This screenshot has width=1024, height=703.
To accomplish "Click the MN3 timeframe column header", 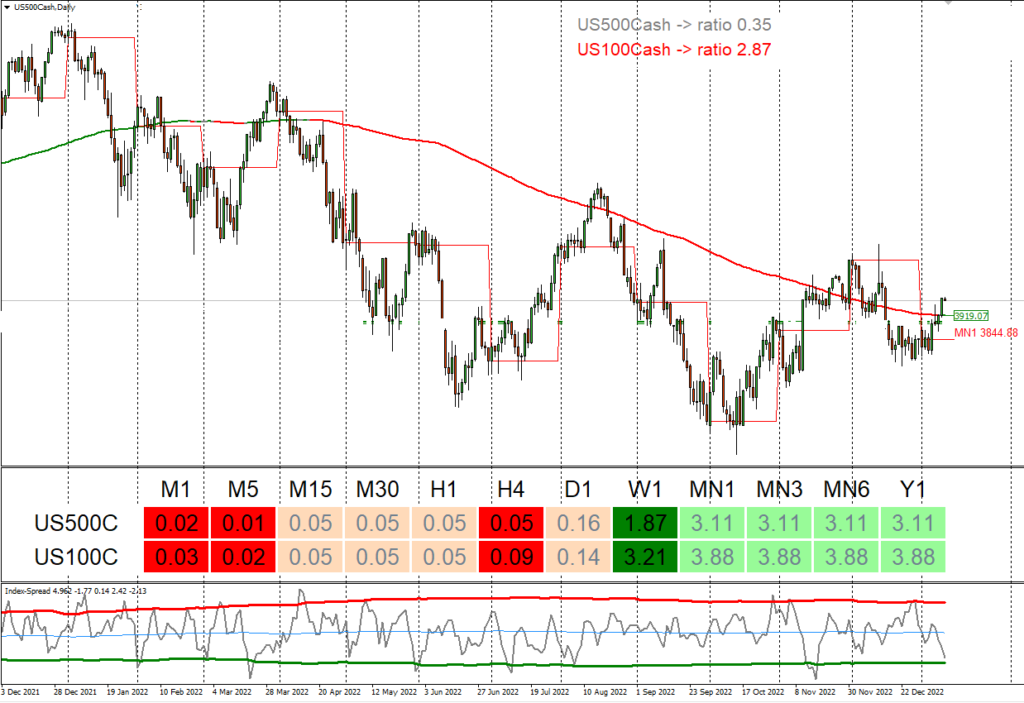I will pos(779,489).
